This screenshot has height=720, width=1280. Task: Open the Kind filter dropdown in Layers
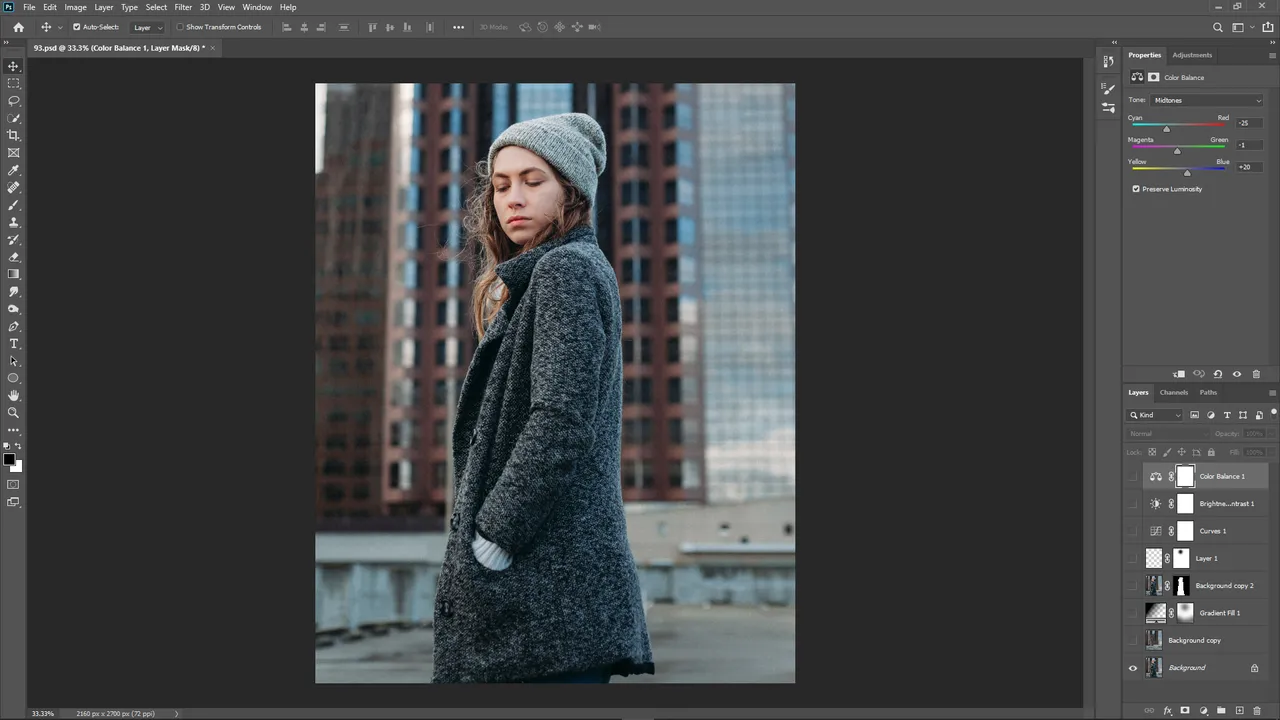tap(1156, 415)
